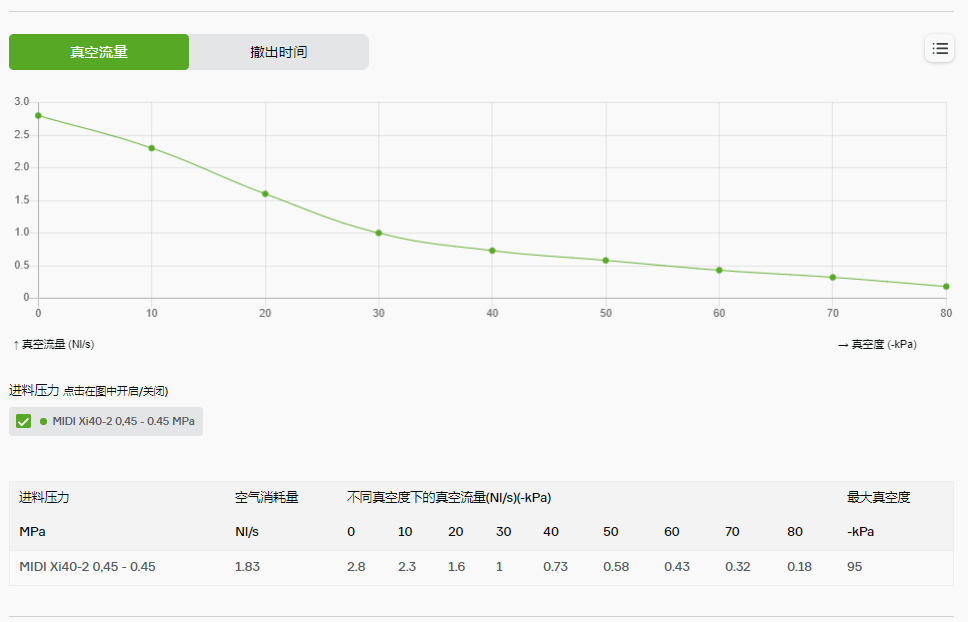The width and height of the screenshot is (968, 622).
Task: Switch to the 撤出时间 tab
Action: click(279, 52)
